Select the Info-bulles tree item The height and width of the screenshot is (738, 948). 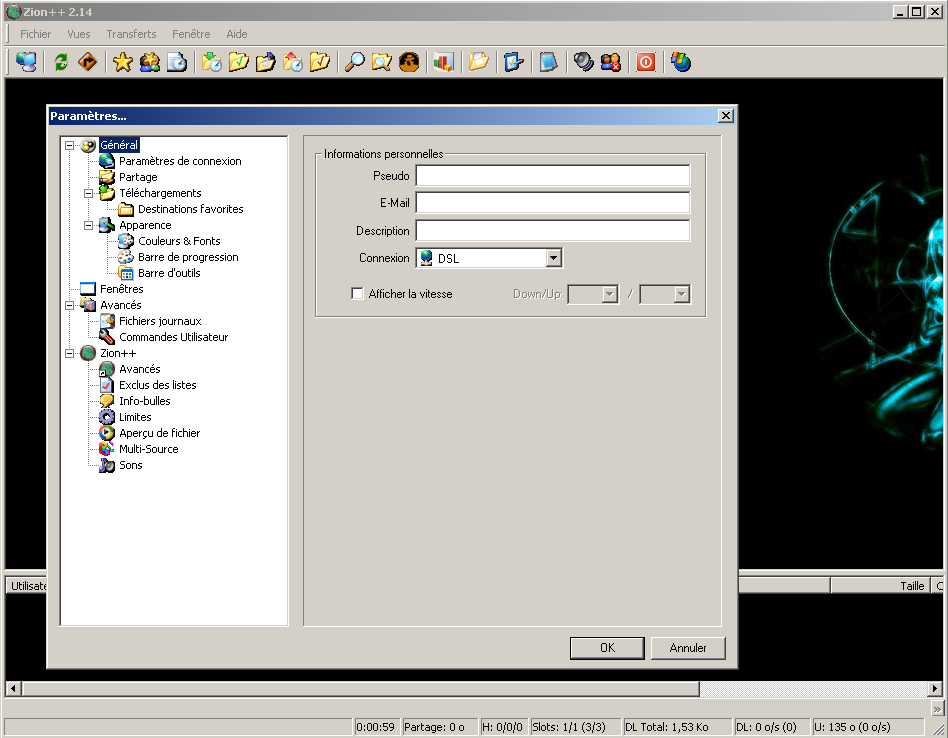point(144,401)
